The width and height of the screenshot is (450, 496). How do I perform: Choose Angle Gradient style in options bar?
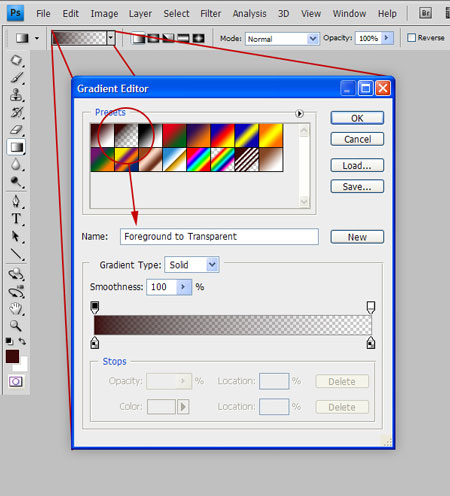click(168, 38)
